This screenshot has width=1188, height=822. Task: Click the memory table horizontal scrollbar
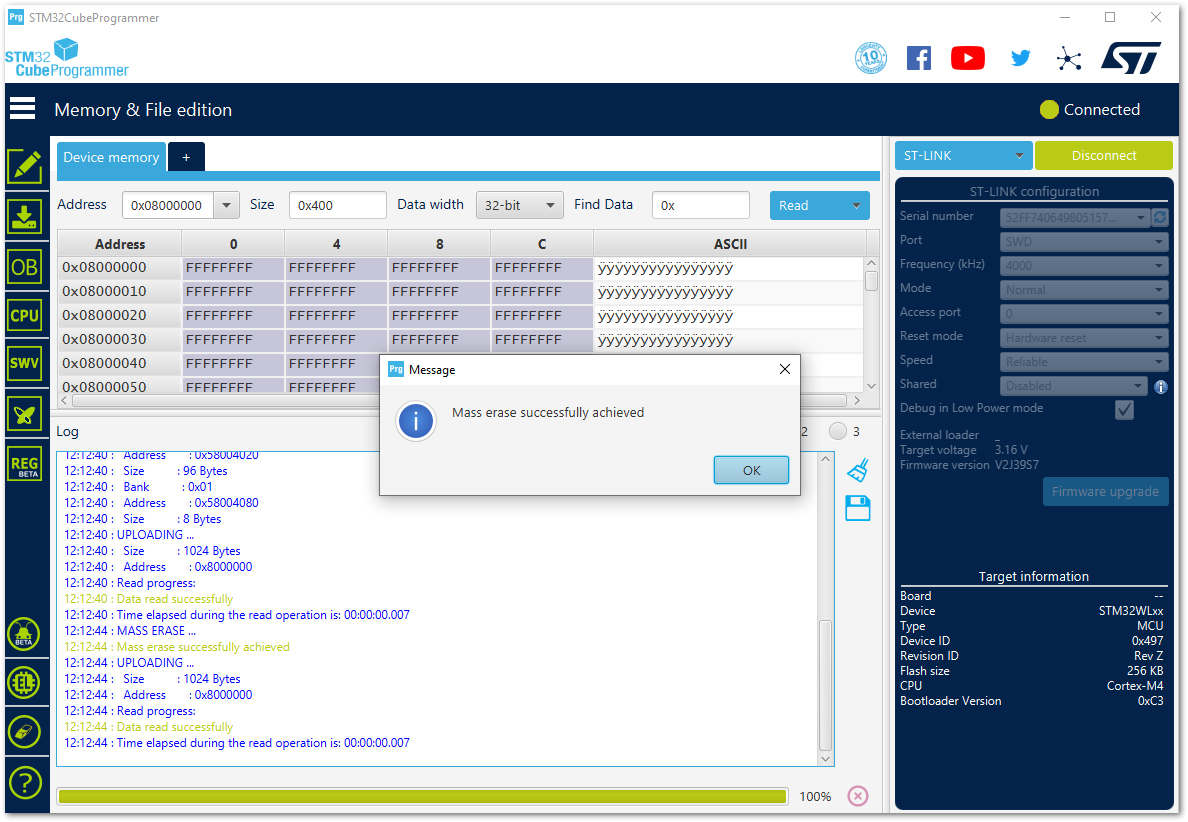pyautogui.click(x=461, y=400)
